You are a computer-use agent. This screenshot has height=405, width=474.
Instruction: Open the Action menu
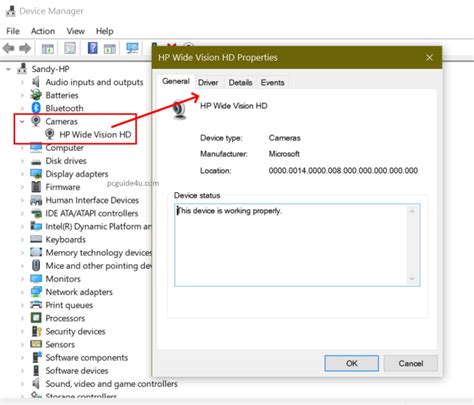click(43, 31)
